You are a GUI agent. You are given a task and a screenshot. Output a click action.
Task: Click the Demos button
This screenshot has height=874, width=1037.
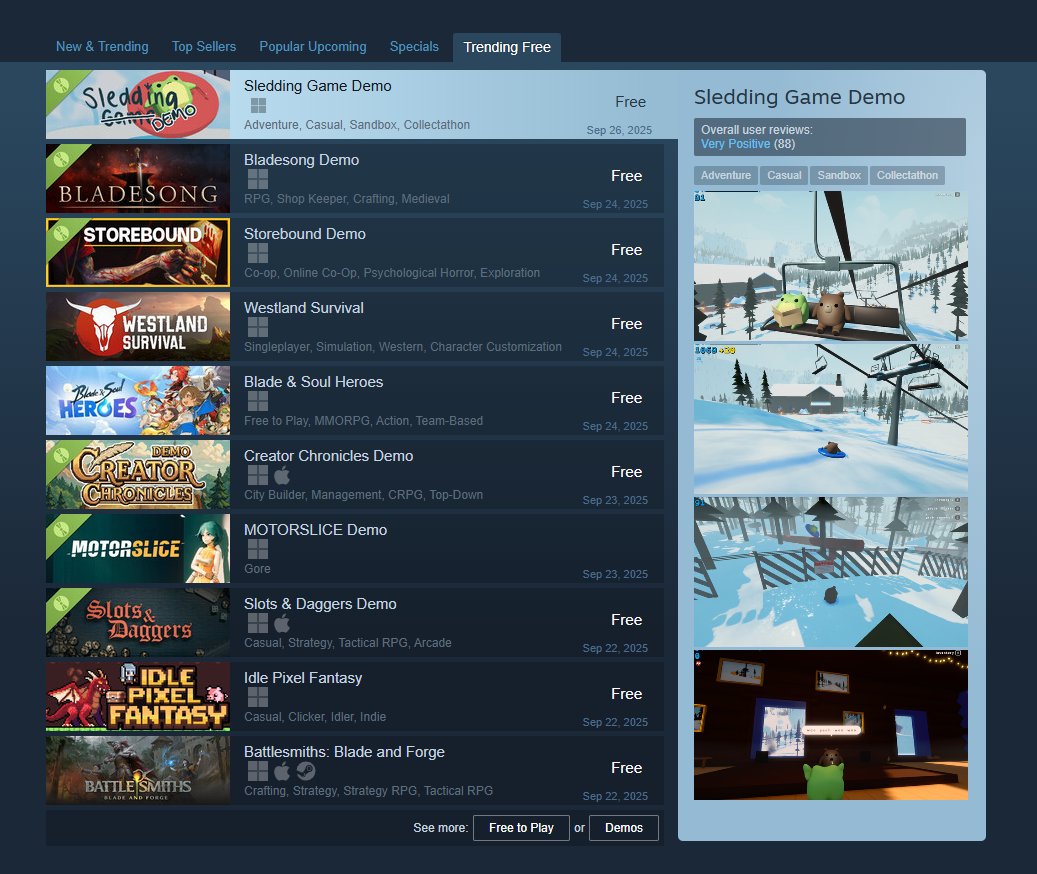pos(624,827)
